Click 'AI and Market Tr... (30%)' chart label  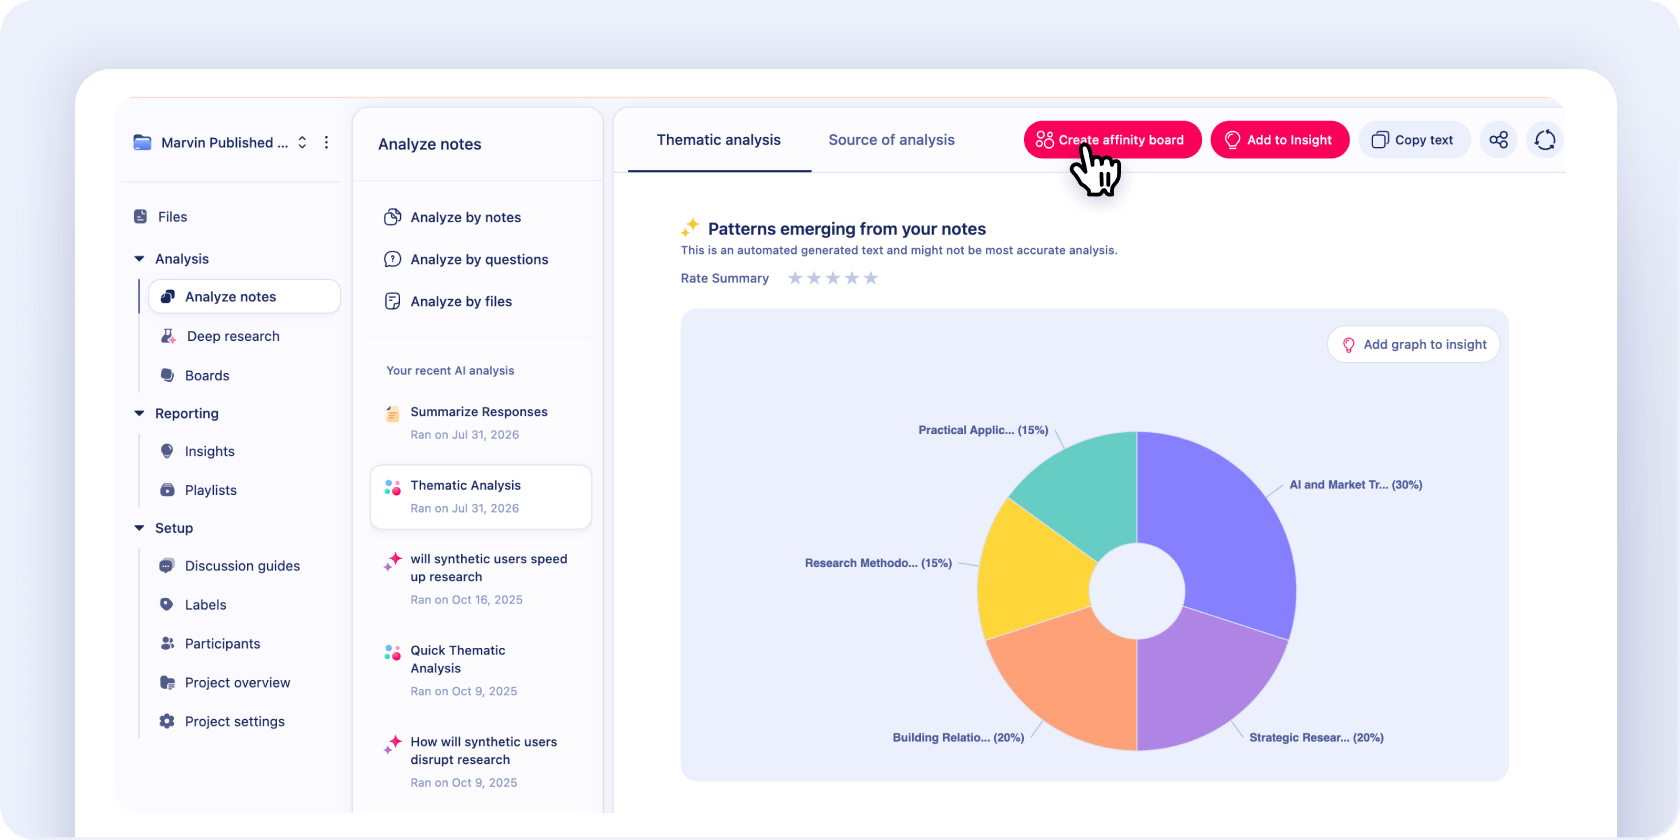[1355, 485]
